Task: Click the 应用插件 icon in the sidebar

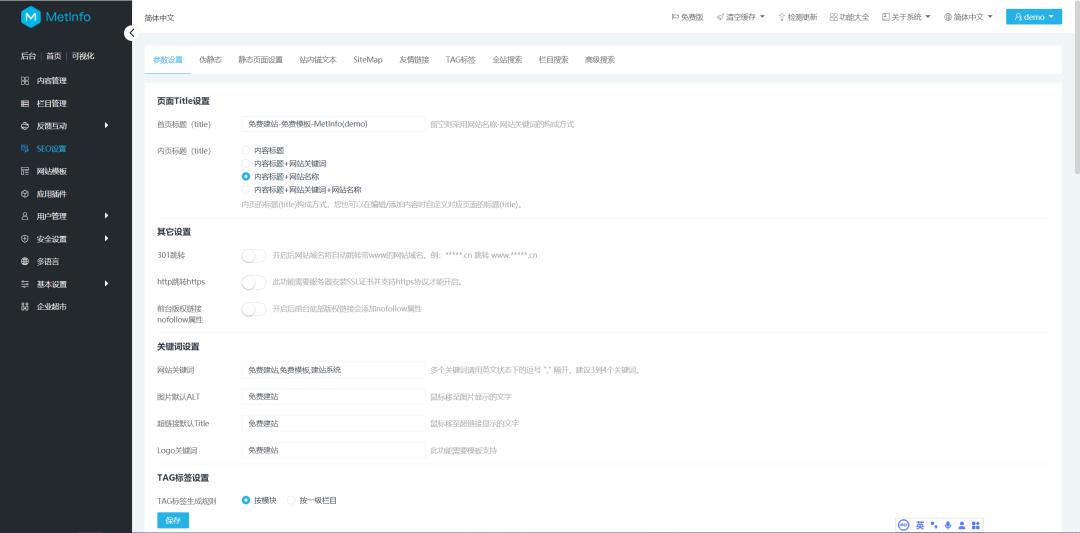Action: click(x=25, y=194)
